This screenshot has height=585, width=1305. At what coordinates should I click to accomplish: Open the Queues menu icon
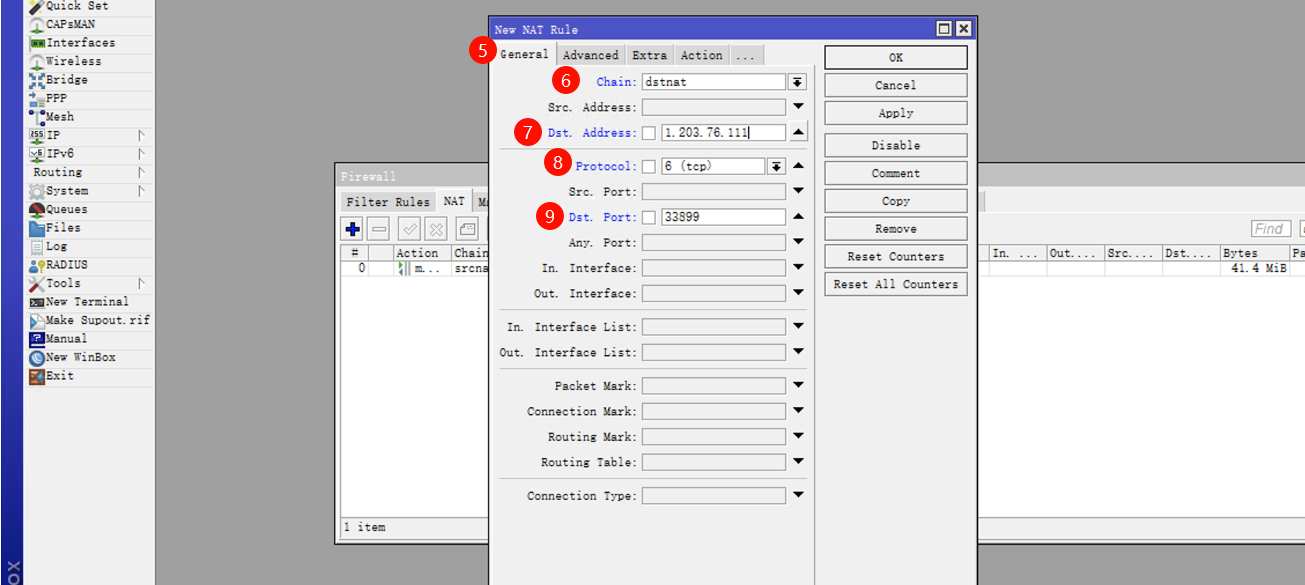click(37, 210)
